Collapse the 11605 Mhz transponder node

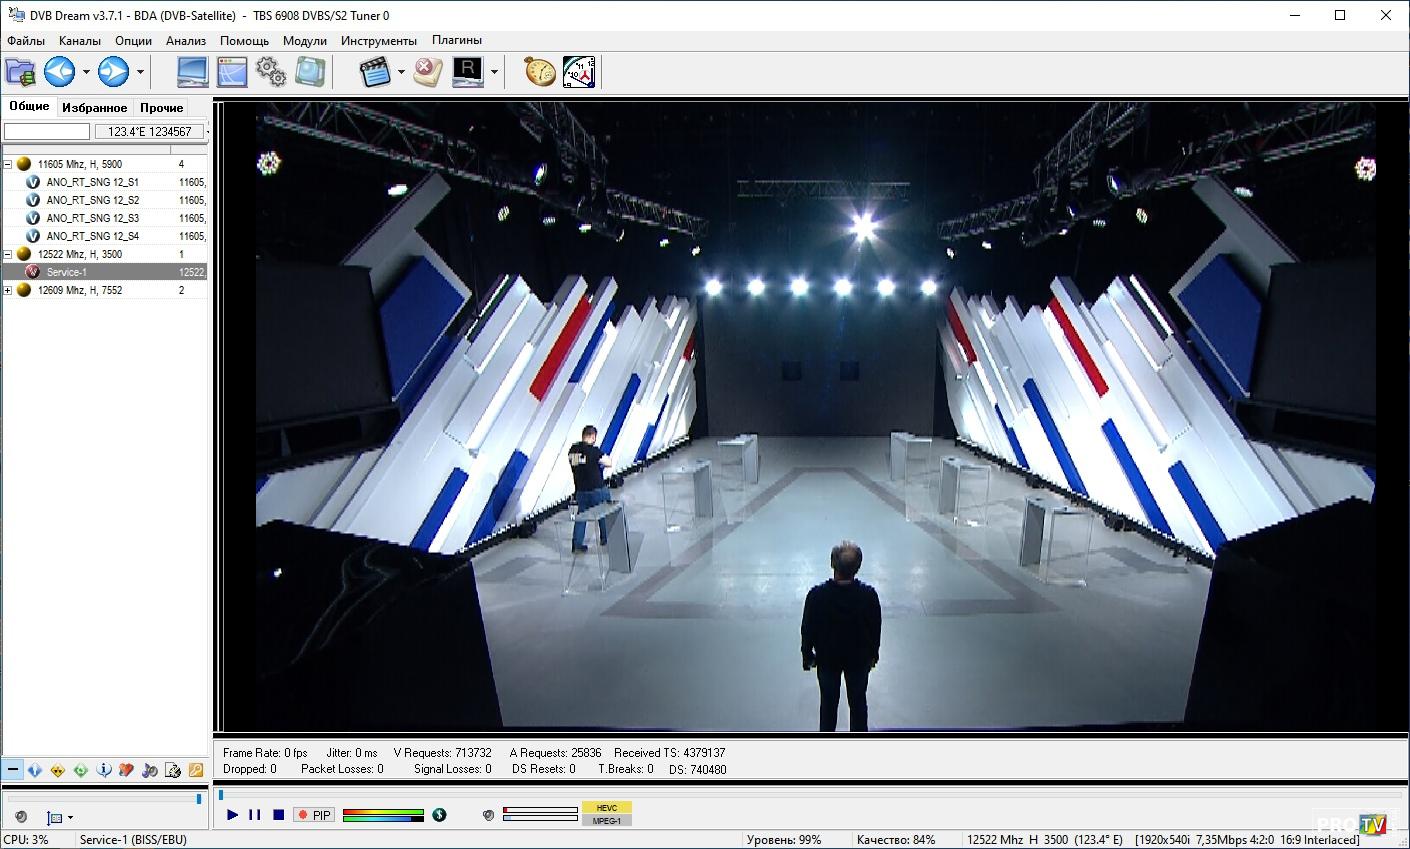[x=8, y=164]
